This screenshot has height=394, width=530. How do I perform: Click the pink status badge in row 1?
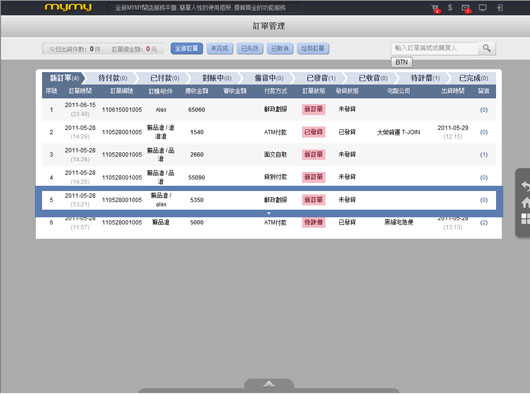click(313, 109)
